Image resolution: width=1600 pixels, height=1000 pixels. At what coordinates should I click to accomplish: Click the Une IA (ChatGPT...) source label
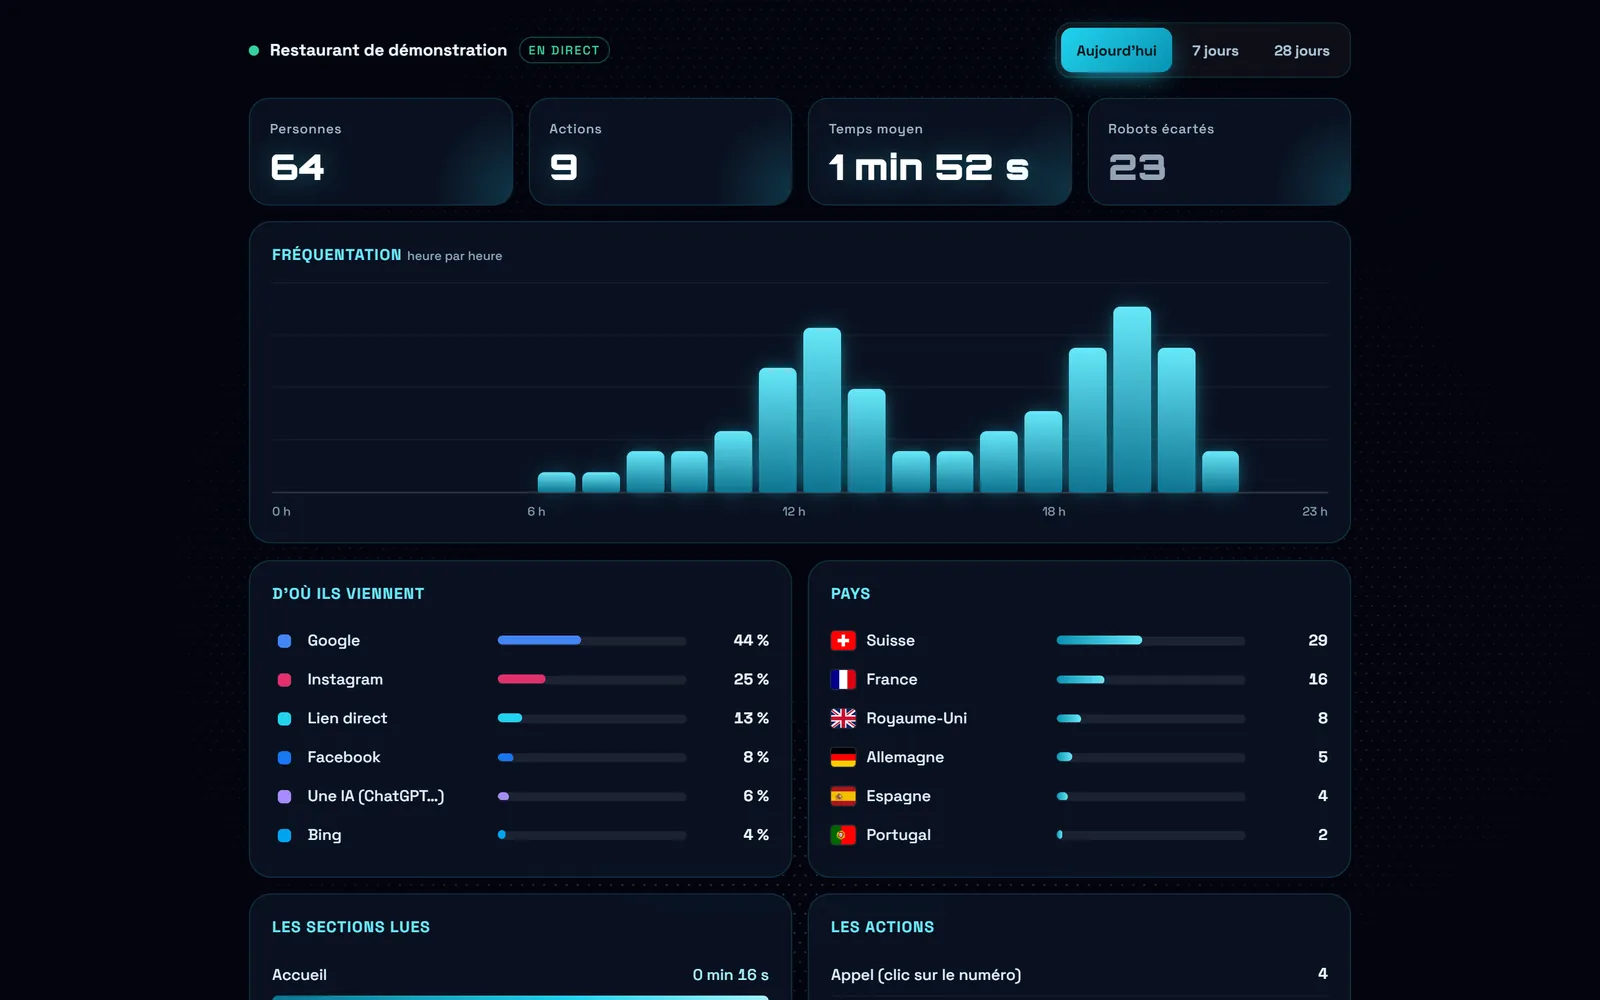(376, 796)
